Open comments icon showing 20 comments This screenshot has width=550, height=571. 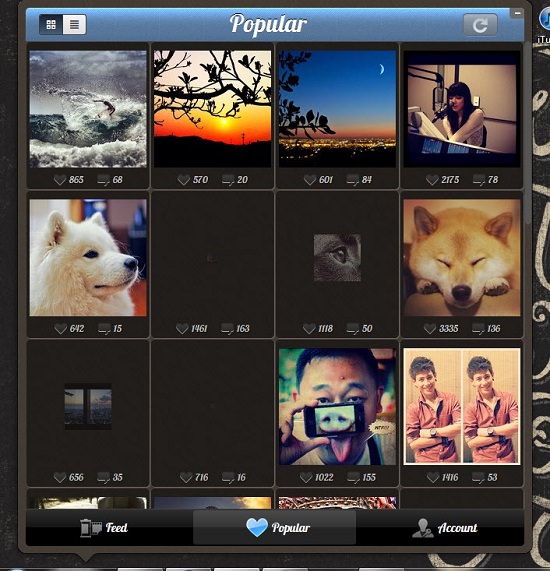coord(228,180)
